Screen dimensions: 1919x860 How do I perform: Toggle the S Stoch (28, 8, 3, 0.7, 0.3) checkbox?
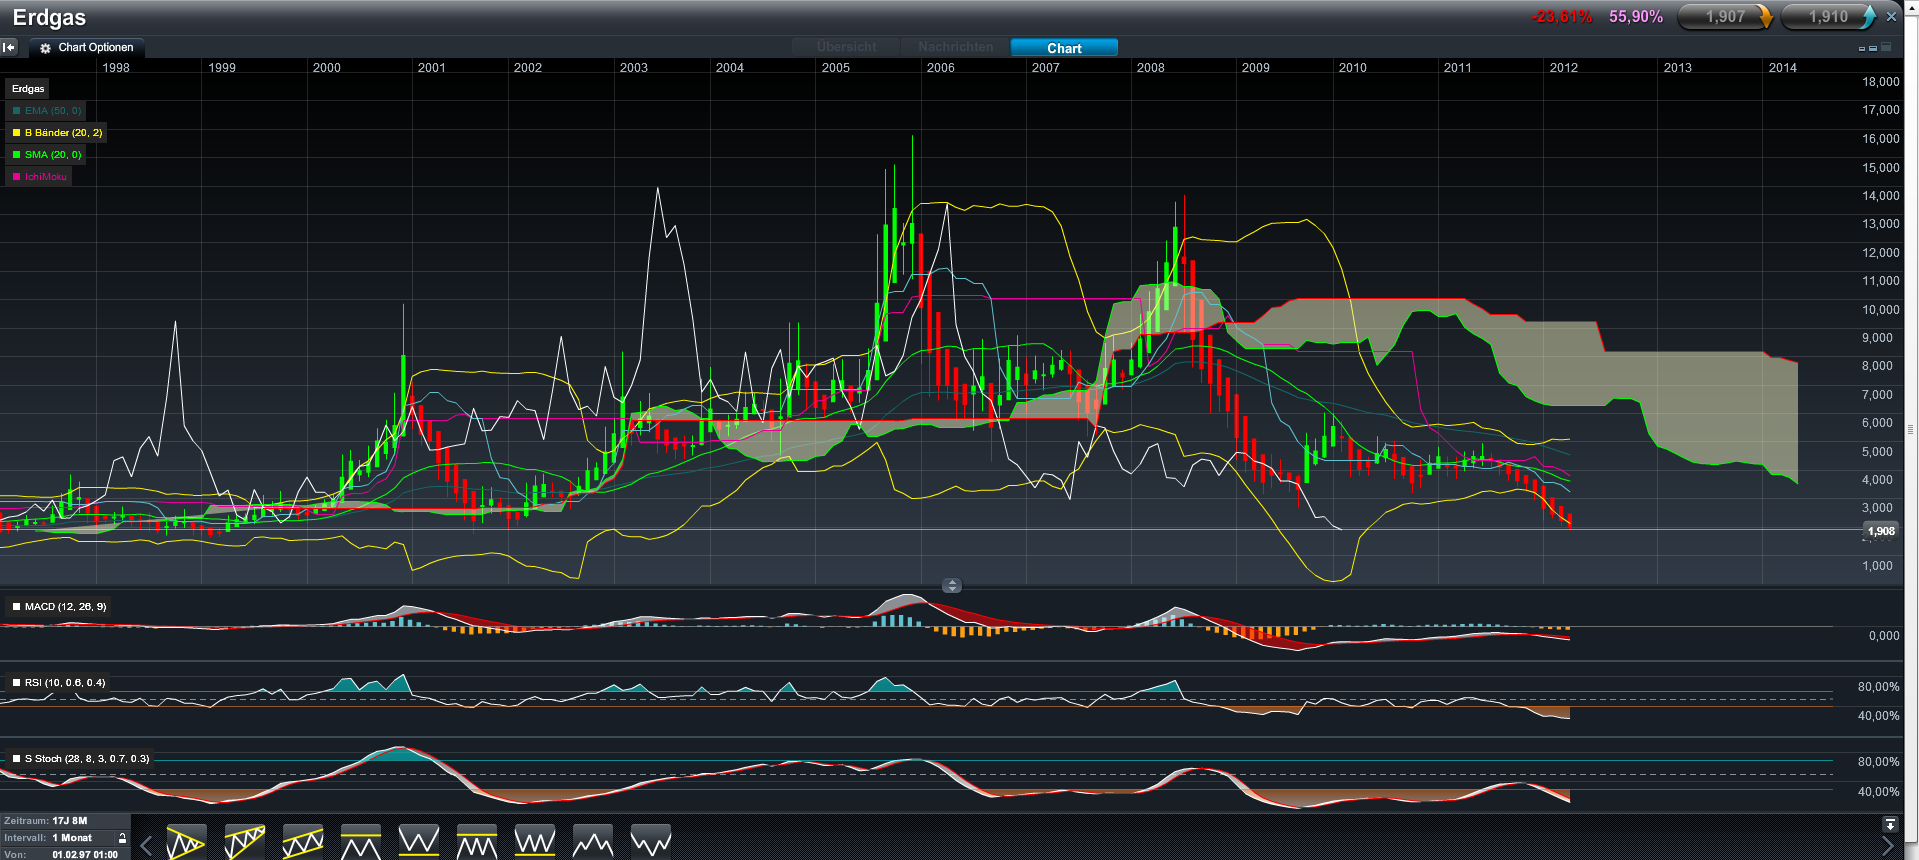(17, 759)
